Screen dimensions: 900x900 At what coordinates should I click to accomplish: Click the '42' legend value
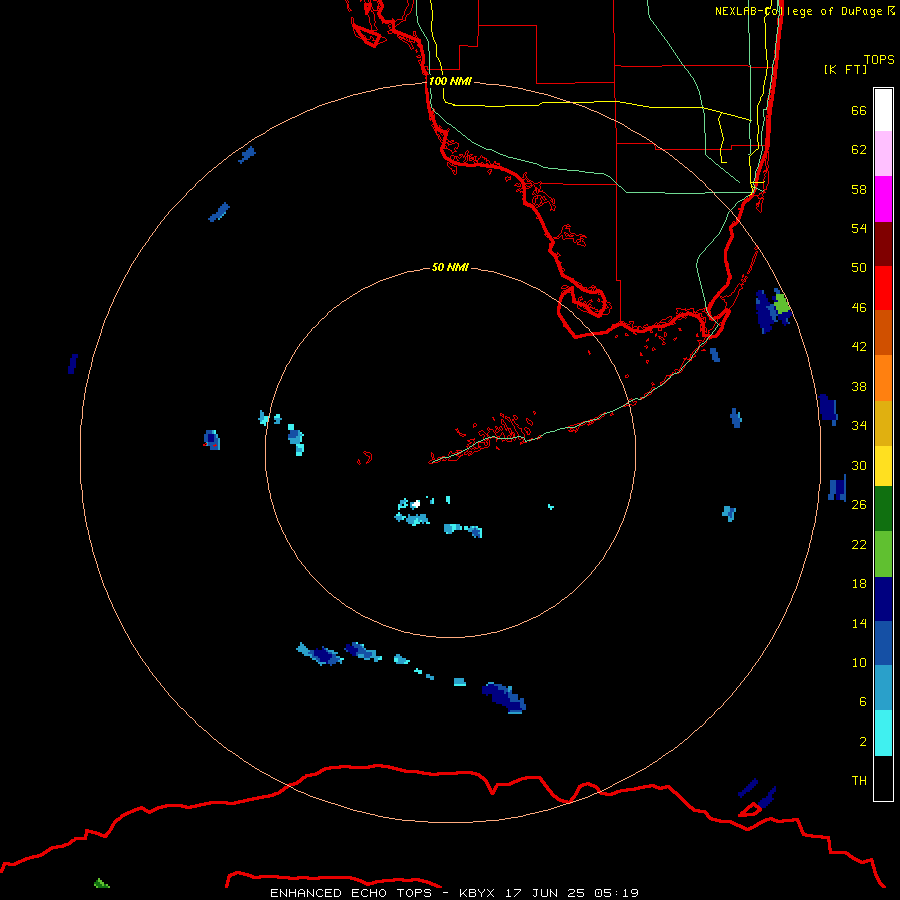point(859,347)
